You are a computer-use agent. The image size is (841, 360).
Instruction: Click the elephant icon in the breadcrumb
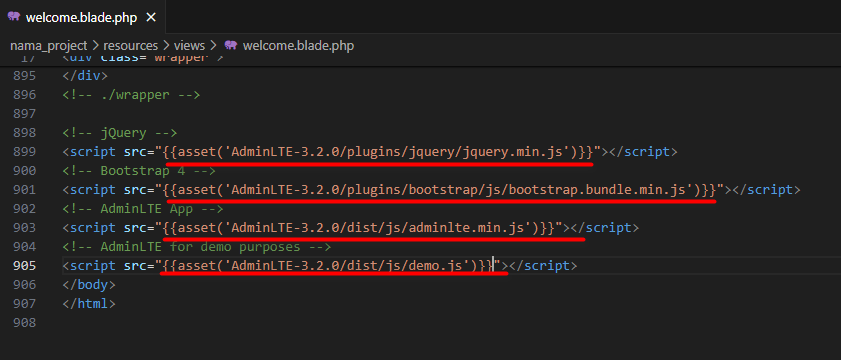point(231,46)
